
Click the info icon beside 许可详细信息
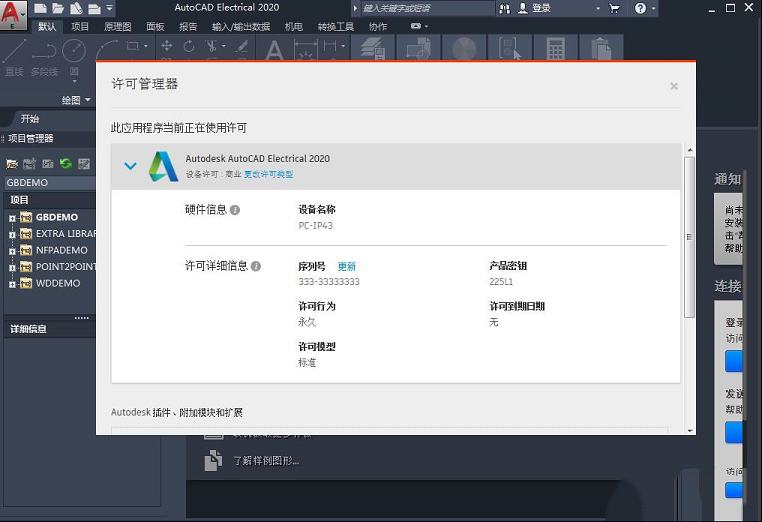[256, 266]
